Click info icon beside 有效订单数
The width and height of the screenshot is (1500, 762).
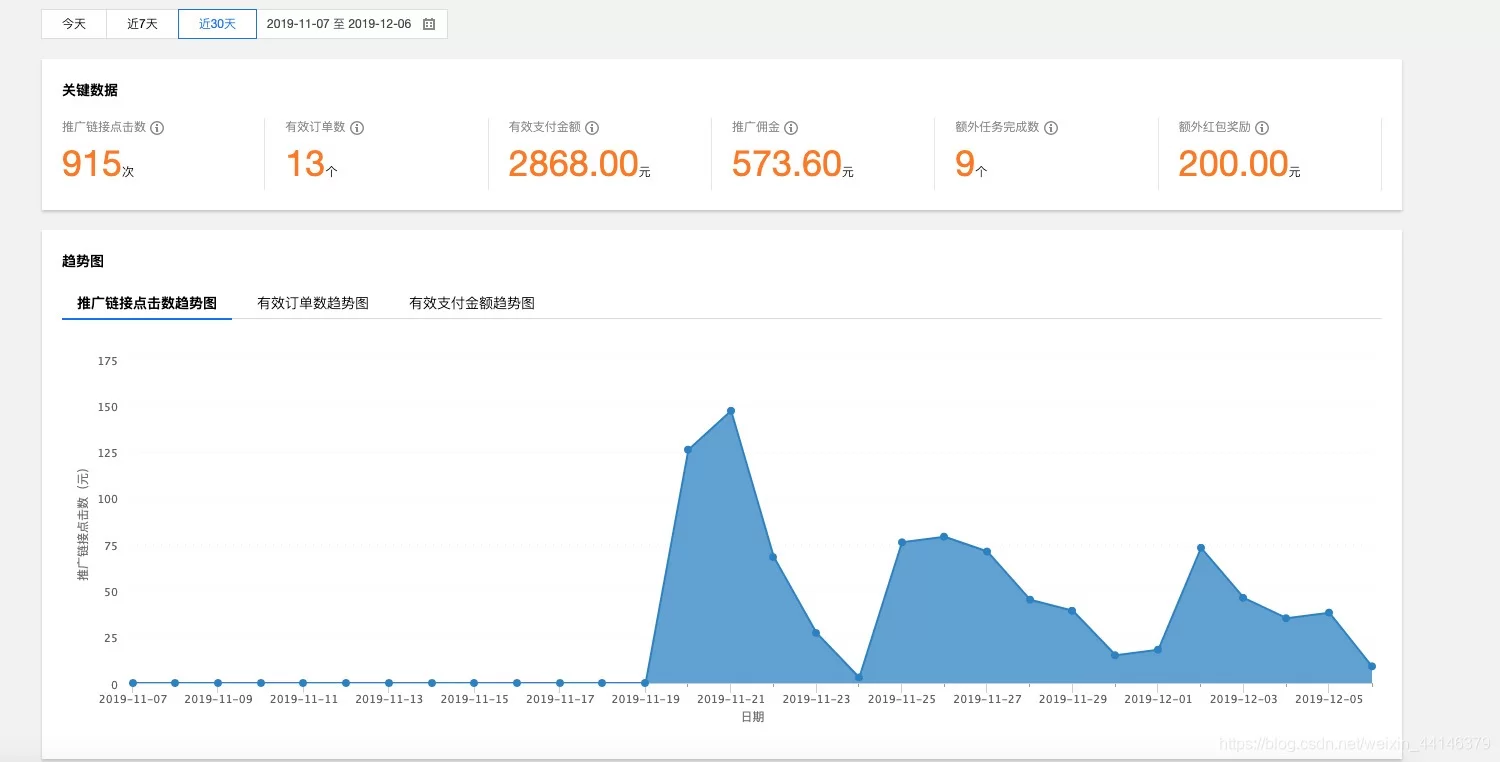click(357, 128)
